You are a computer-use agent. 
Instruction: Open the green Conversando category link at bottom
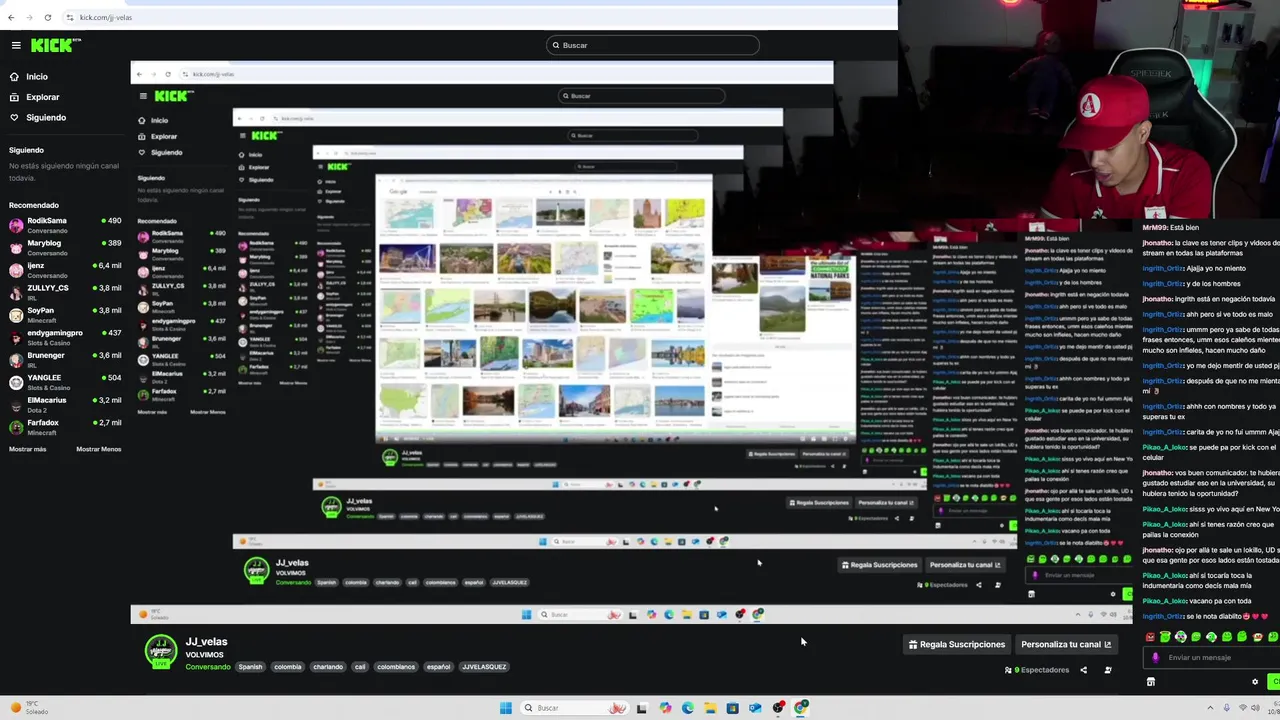point(207,667)
